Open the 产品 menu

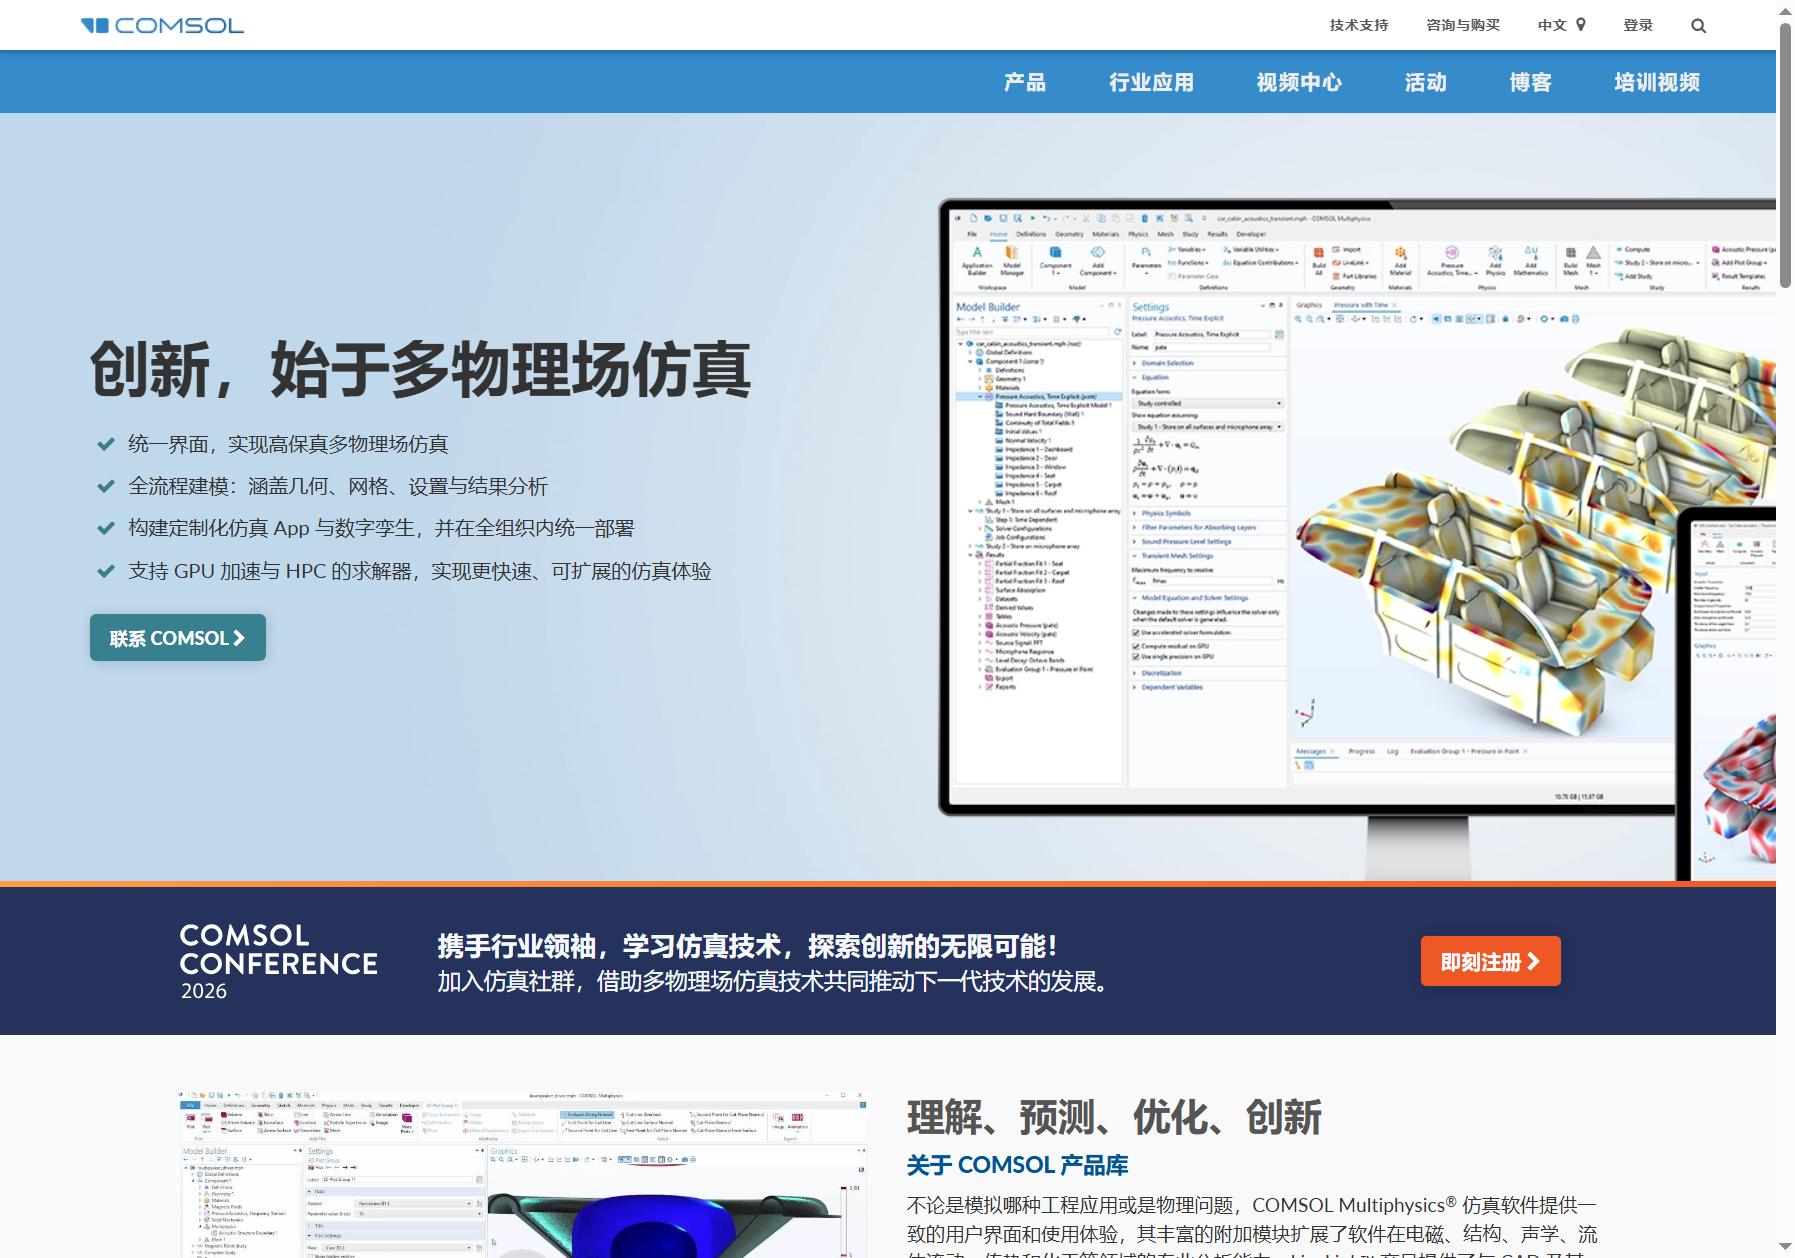pyautogui.click(x=1025, y=82)
